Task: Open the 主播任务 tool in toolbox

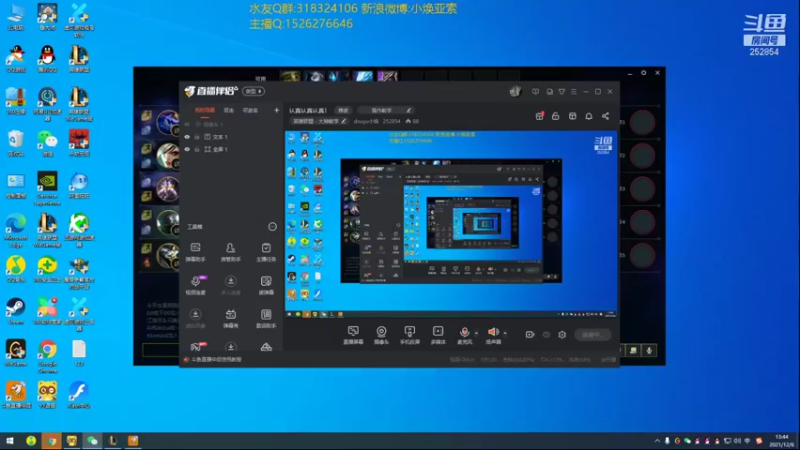Action: (266, 252)
